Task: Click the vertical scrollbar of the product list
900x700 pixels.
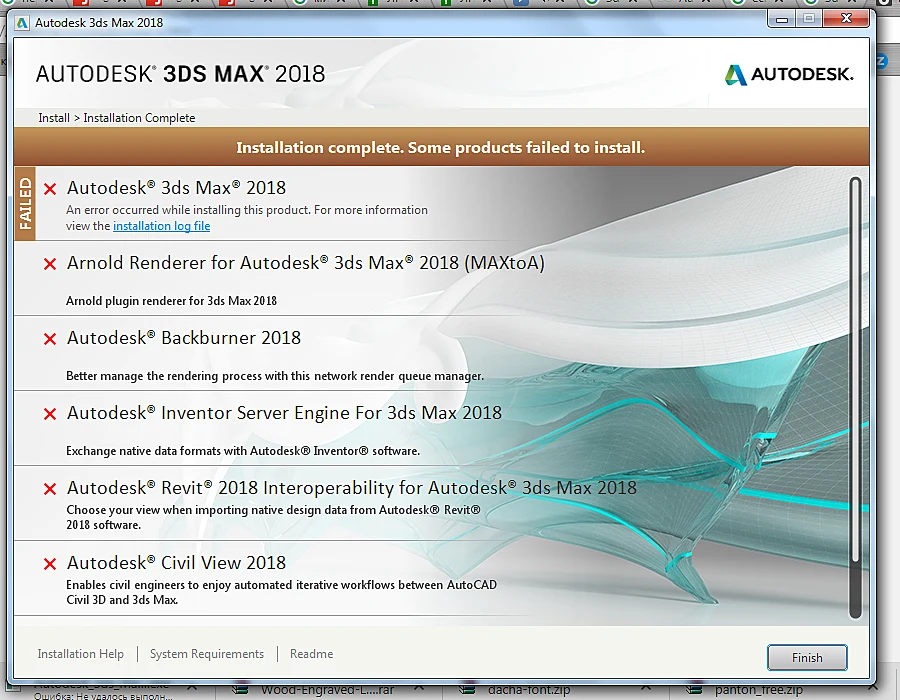Action: pyautogui.click(x=855, y=398)
